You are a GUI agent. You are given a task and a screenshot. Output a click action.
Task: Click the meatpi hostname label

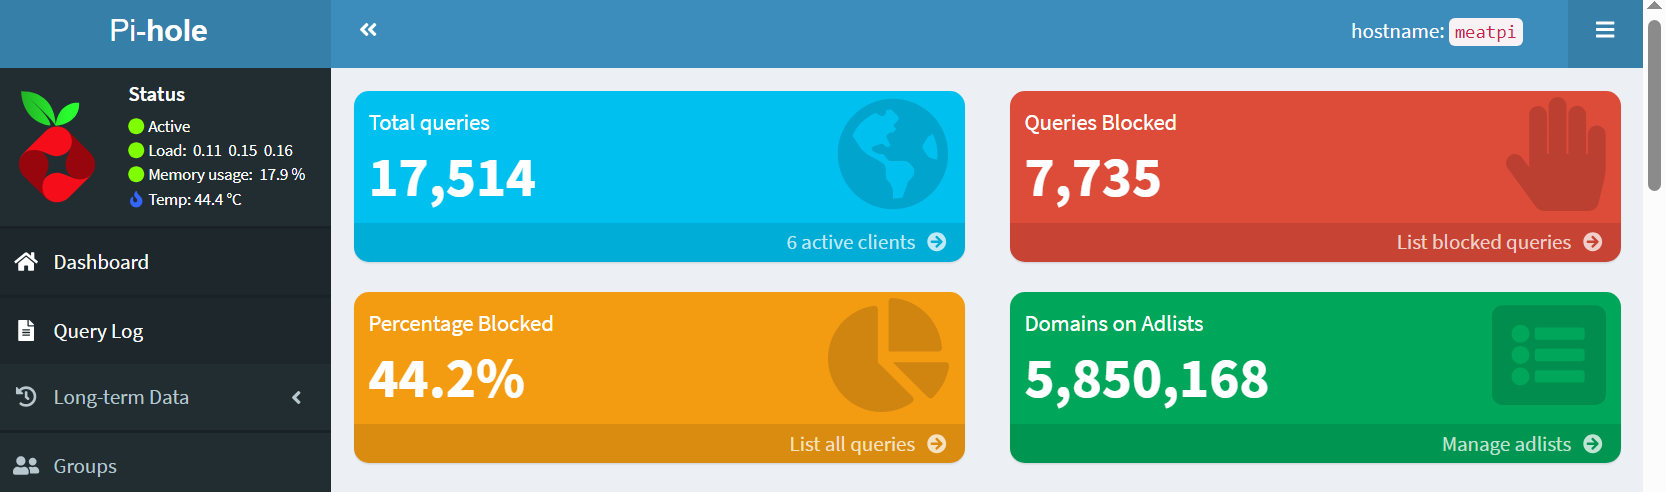1485,32
